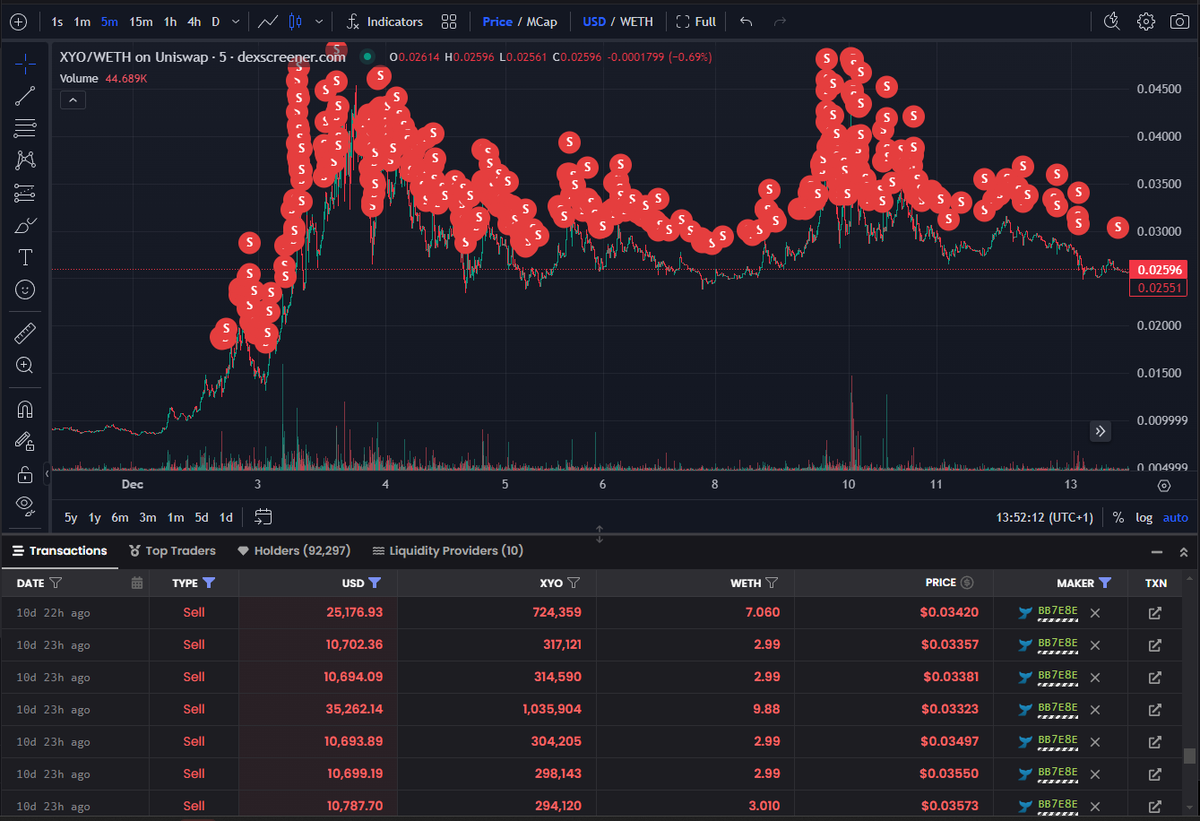Open the TYPE column filter

[x=208, y=583]
